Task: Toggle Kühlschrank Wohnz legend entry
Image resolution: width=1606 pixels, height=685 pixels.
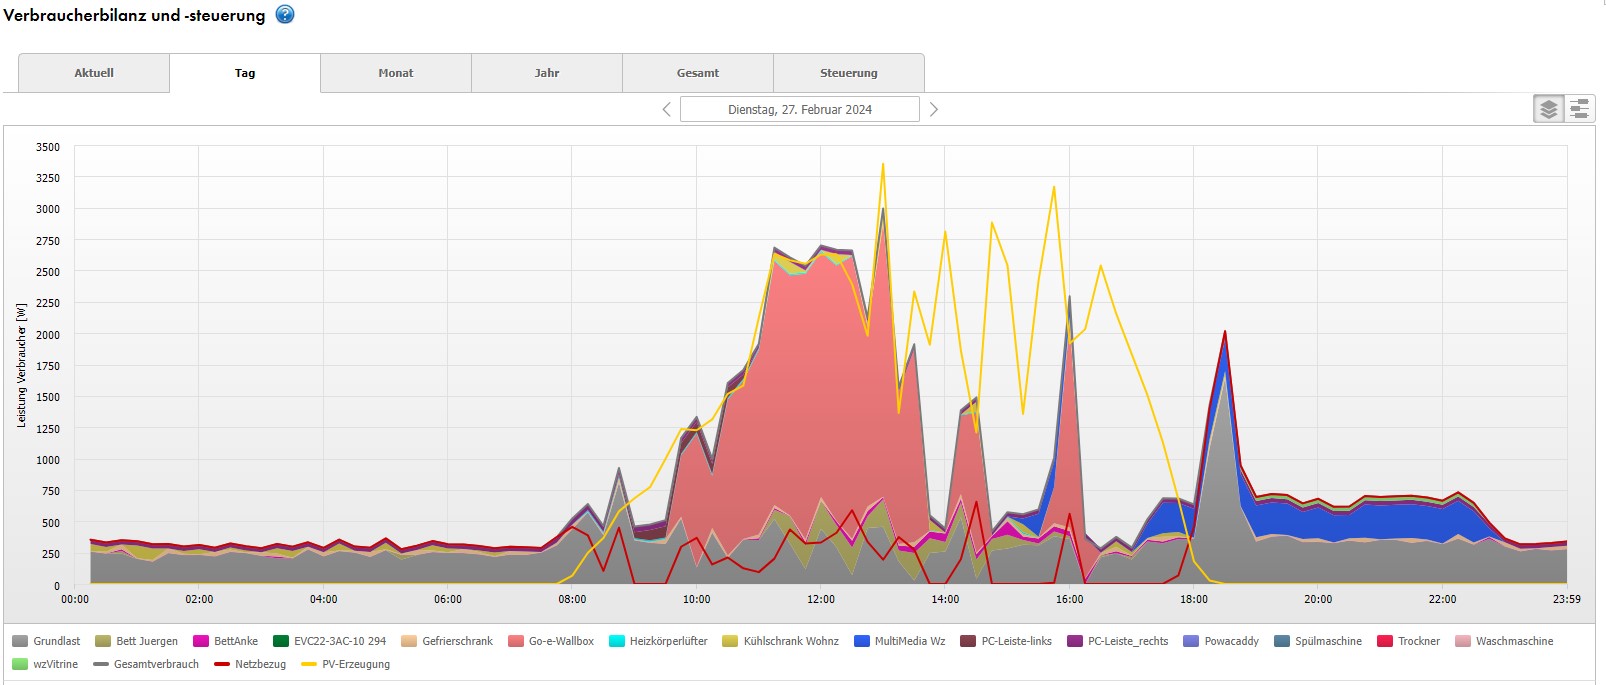Action: coord(781,641)
